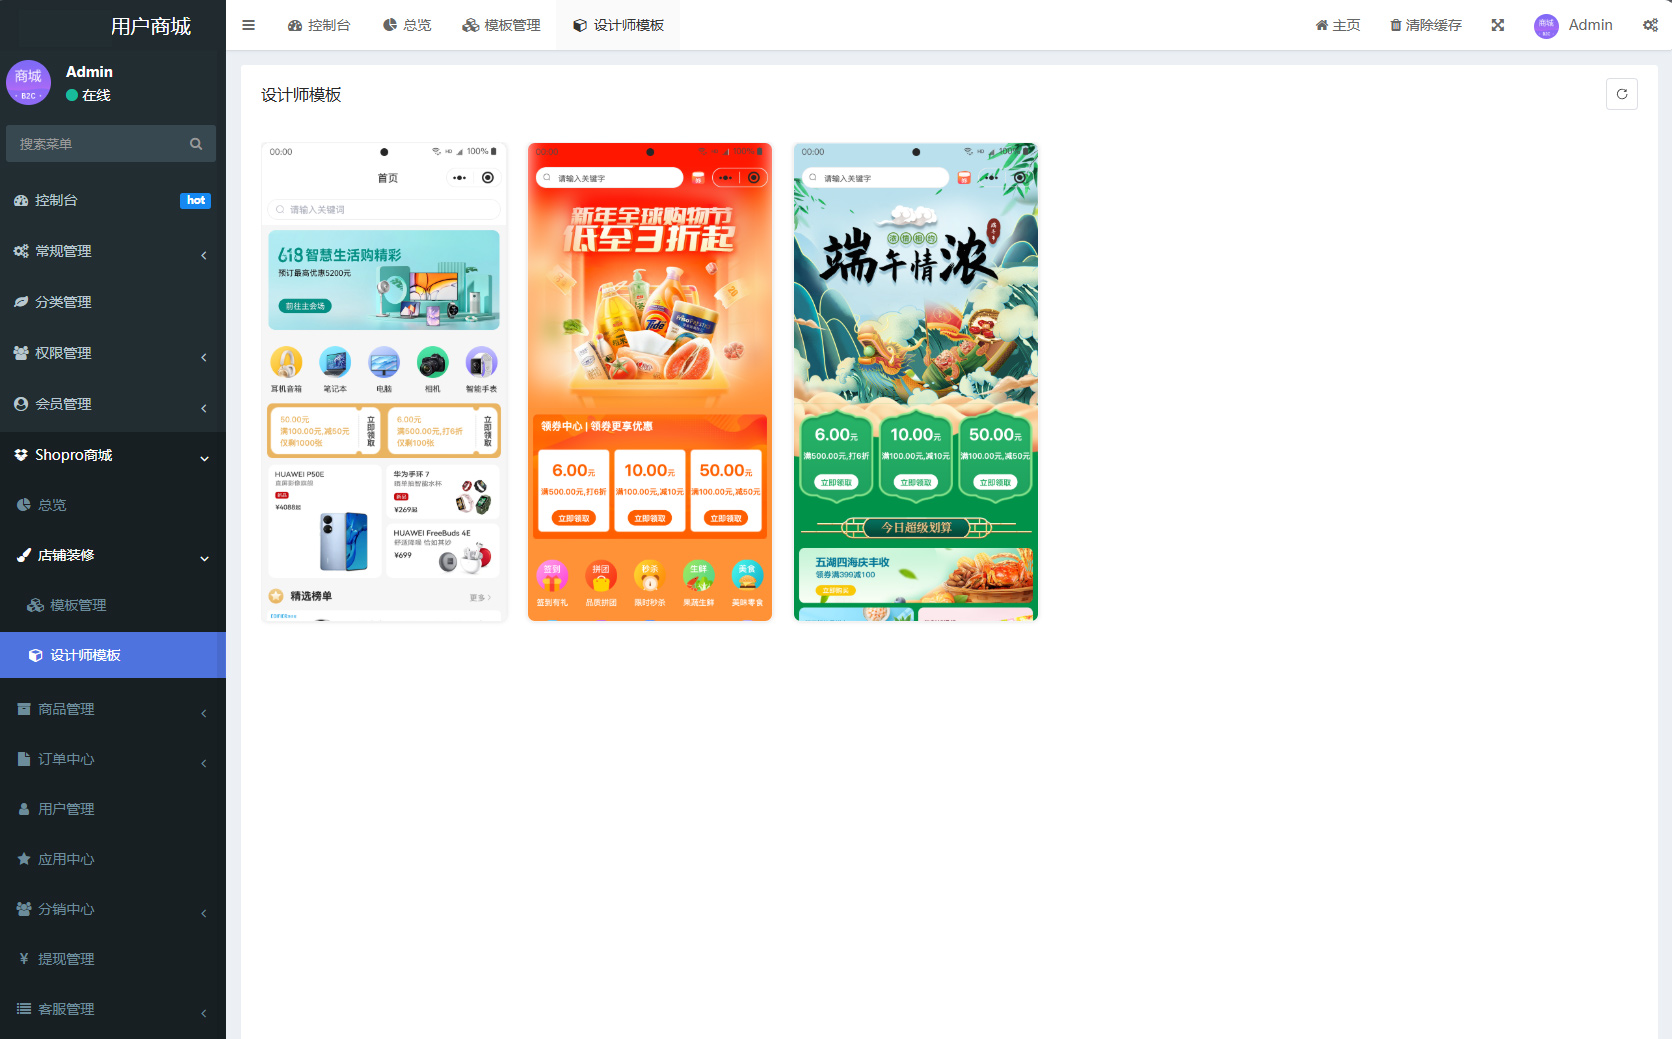Click the Admin avatar in the top bar
This screenshot has width=1672, height=1039.
tap(1546, 26)
